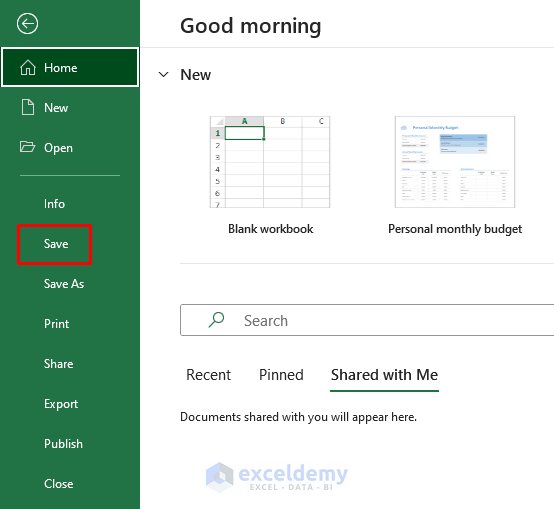
Task: Go to the Share option
Action: pyautogui.click(x=59, y=363)
